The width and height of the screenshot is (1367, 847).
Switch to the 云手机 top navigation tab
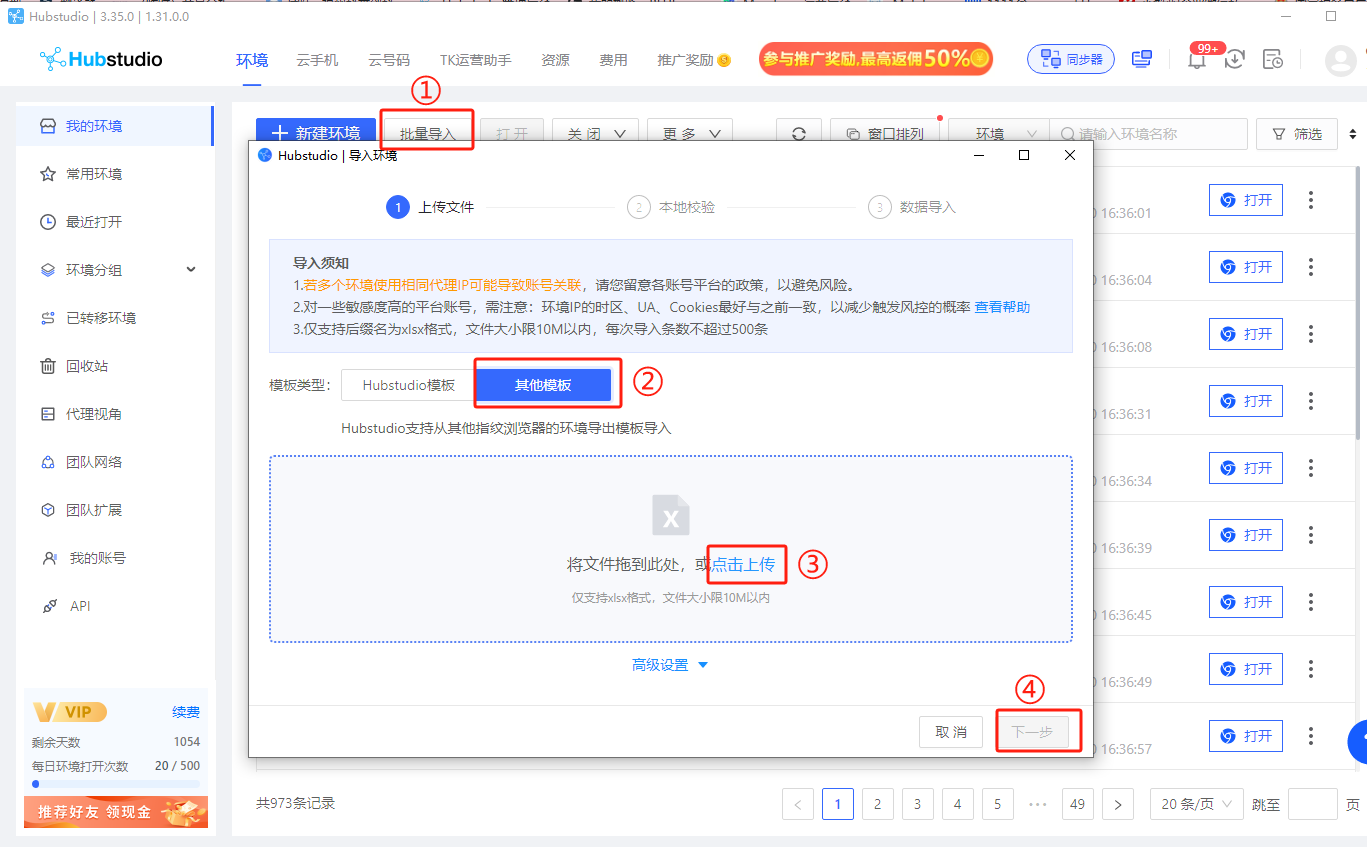coord(317,60)
